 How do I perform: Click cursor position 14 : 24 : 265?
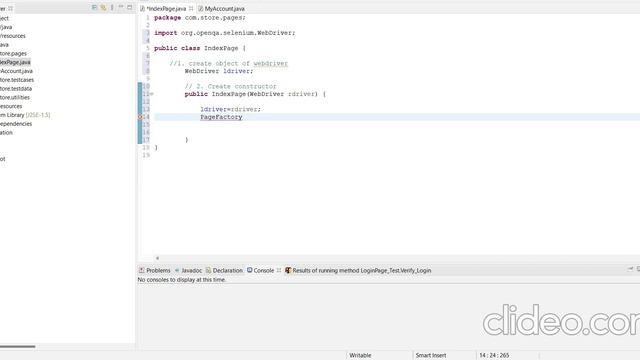pyautogui.click(x=494, y=356)
